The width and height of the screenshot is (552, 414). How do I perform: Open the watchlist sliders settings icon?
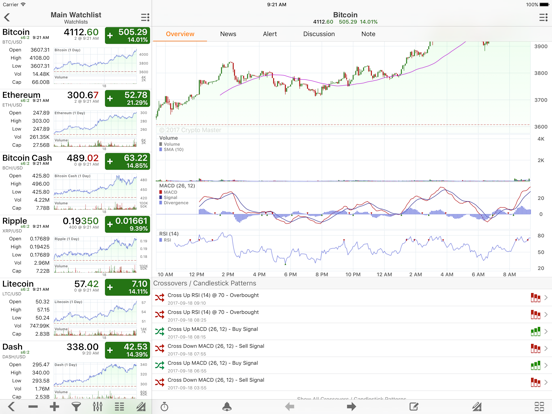[98, 407]
